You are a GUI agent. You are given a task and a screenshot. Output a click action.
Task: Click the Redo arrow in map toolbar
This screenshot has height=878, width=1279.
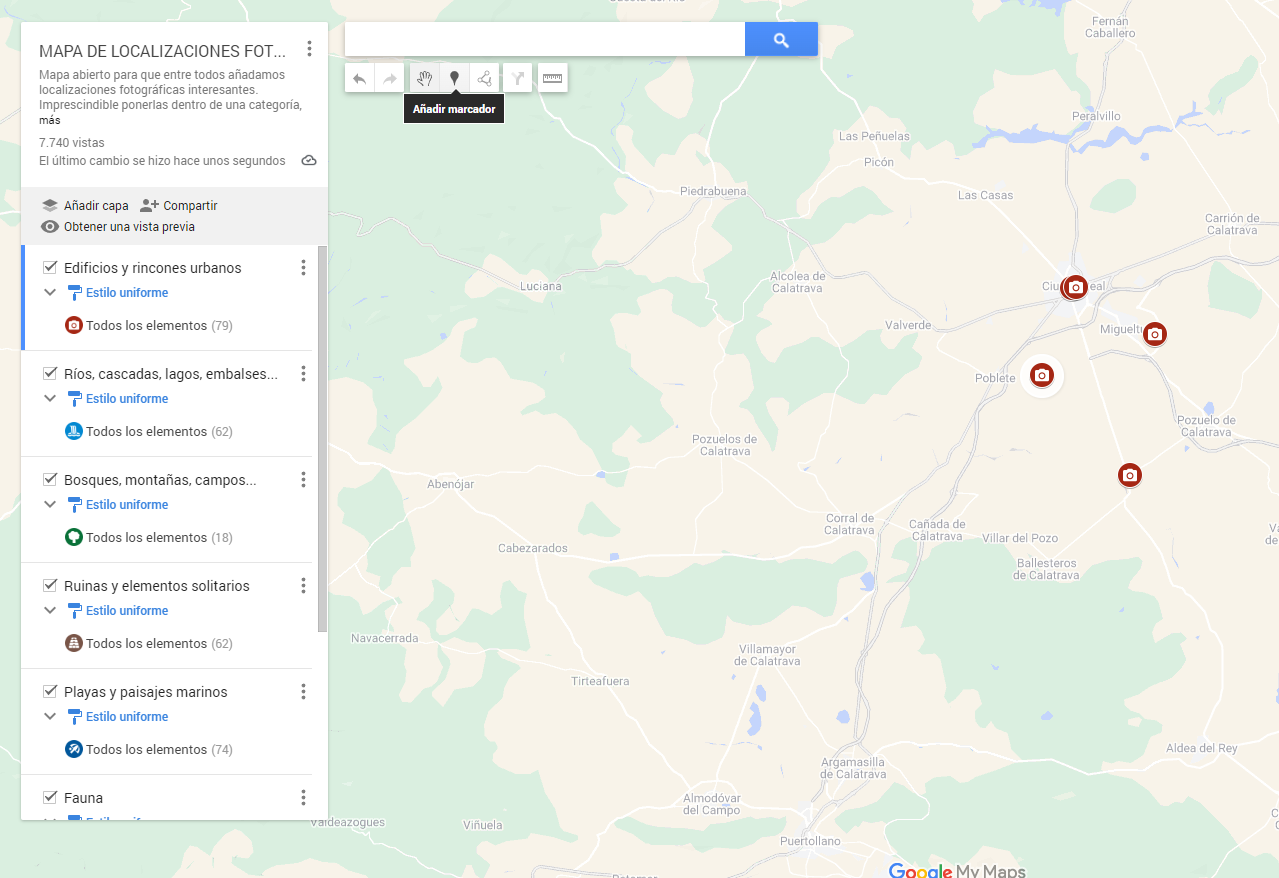pos(390,78)
